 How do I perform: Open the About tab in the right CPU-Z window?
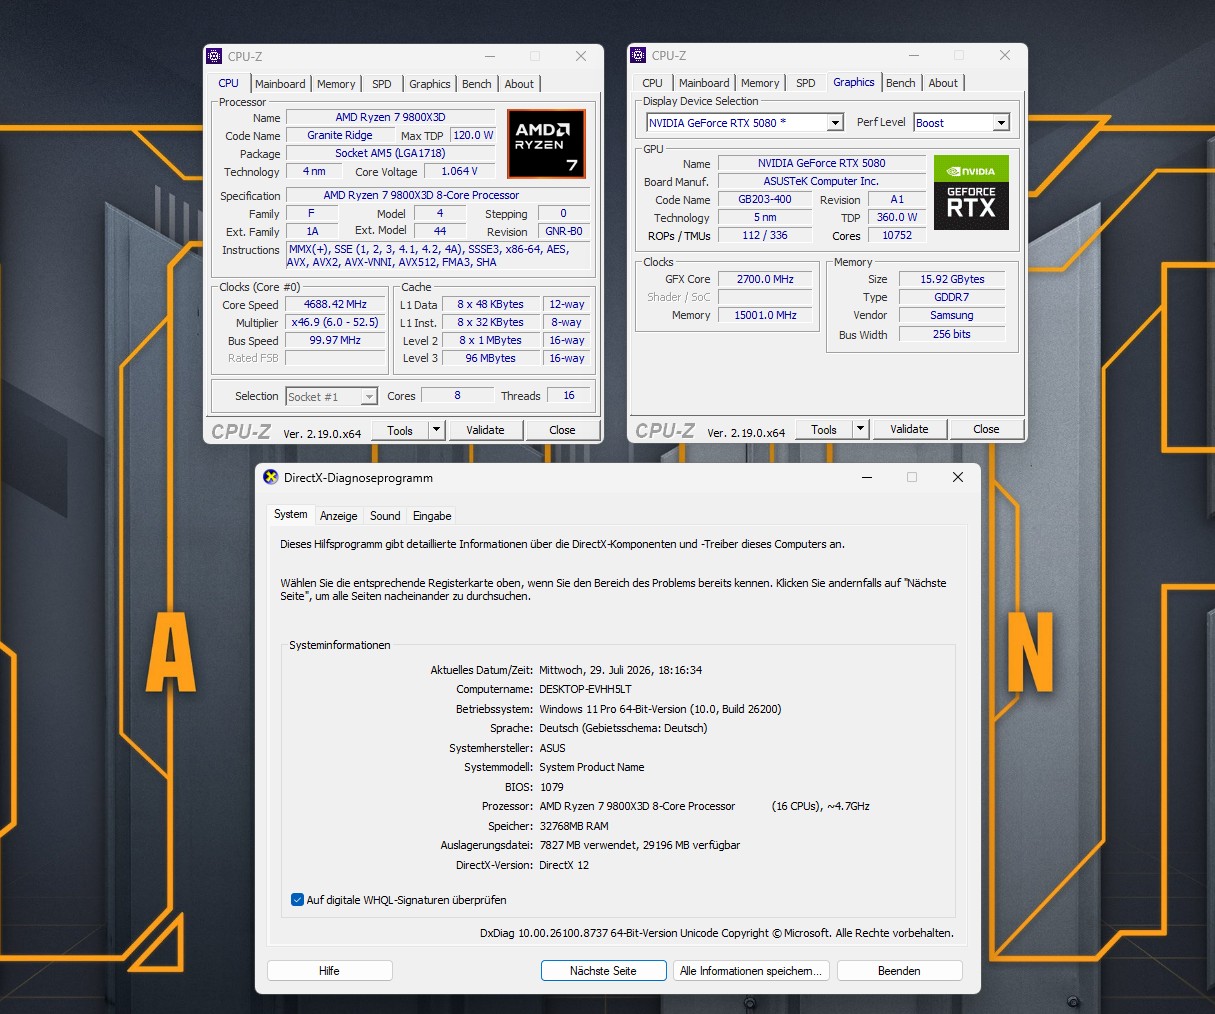(x=943, y=83)
